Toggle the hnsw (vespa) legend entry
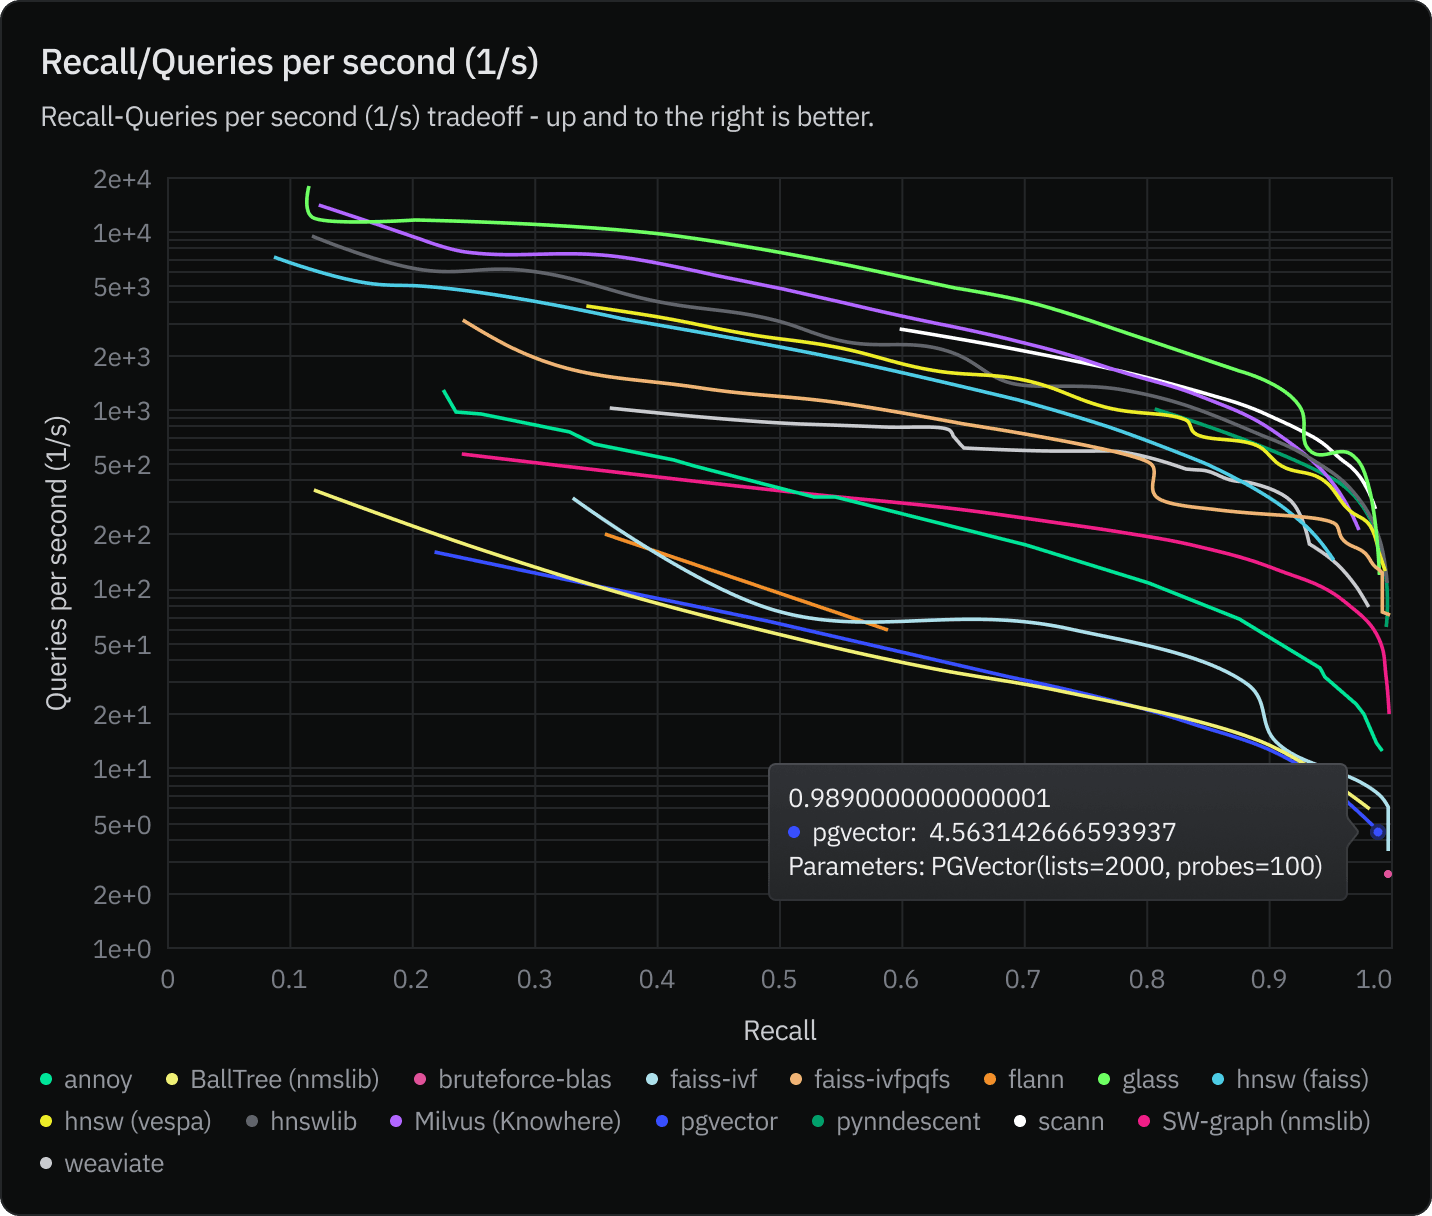Screen dimensions: 1432x1216 (126, 1122)
